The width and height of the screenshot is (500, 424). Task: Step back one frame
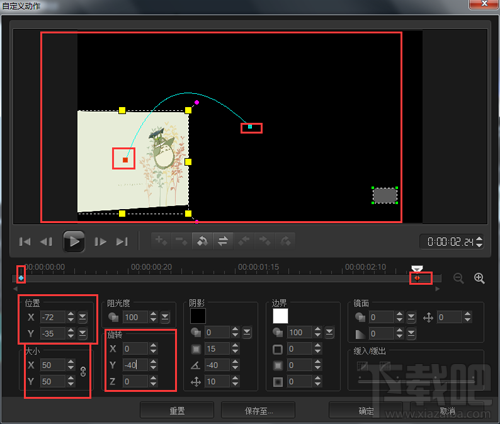(46, 242)
